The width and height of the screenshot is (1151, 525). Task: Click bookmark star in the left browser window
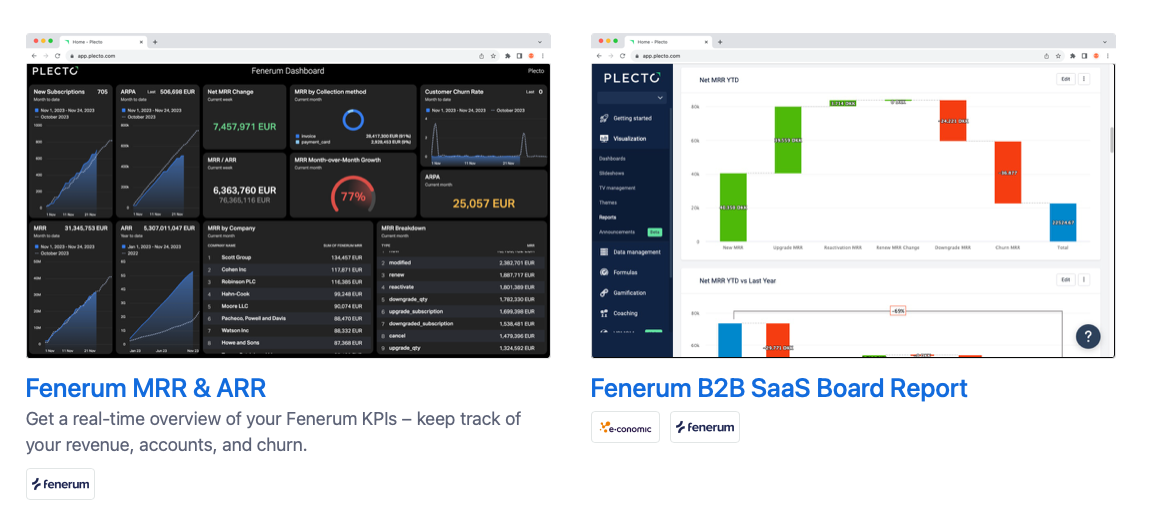pyautogui.click(x=494, y=56)
